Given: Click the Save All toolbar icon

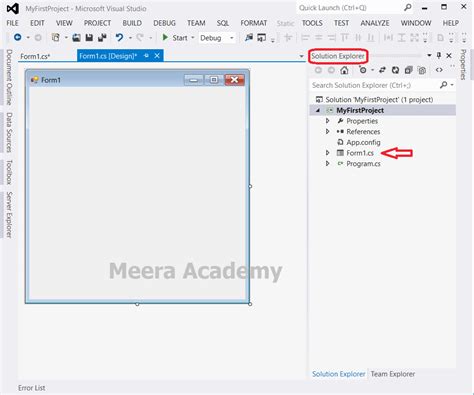Looking at the screenshot, I should 102,38.
